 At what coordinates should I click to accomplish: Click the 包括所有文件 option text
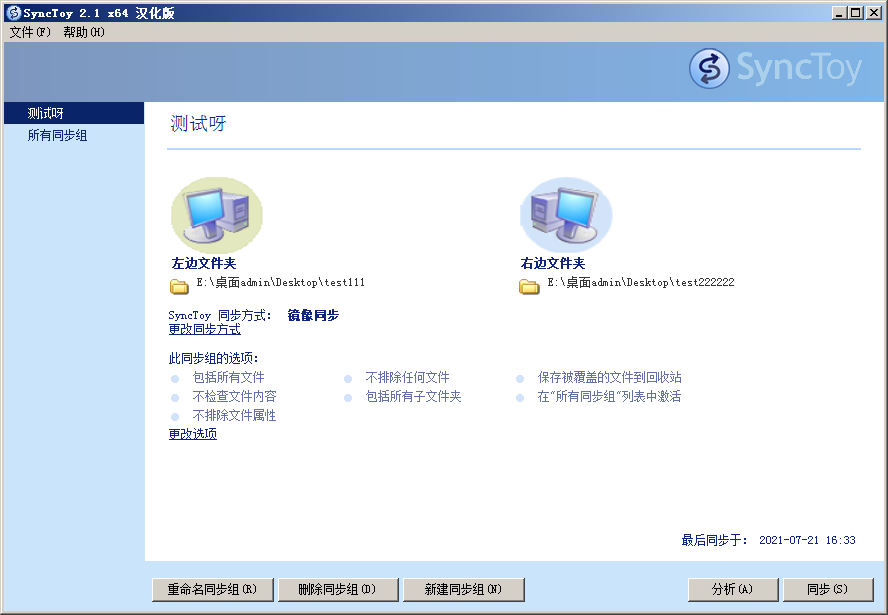pos(228,377)
